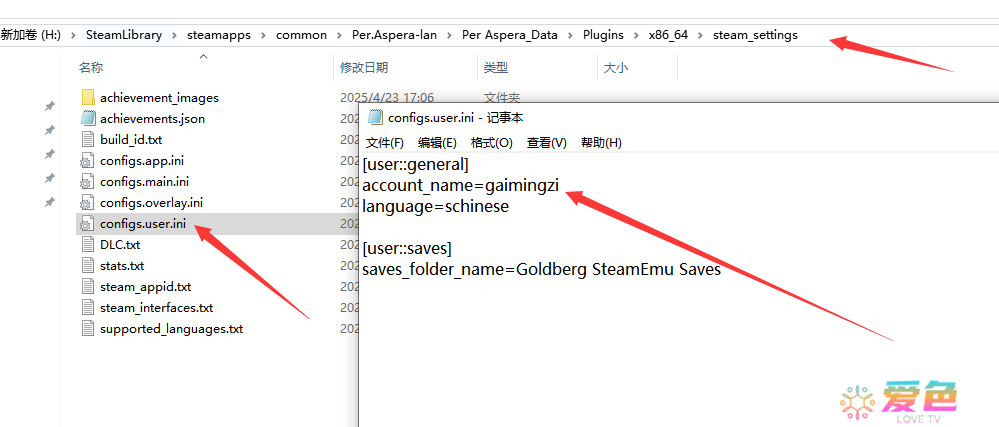Go to 新加卷 (H:) in the address bar
This screenshot has height=427, width=999.
click(31, 35)
